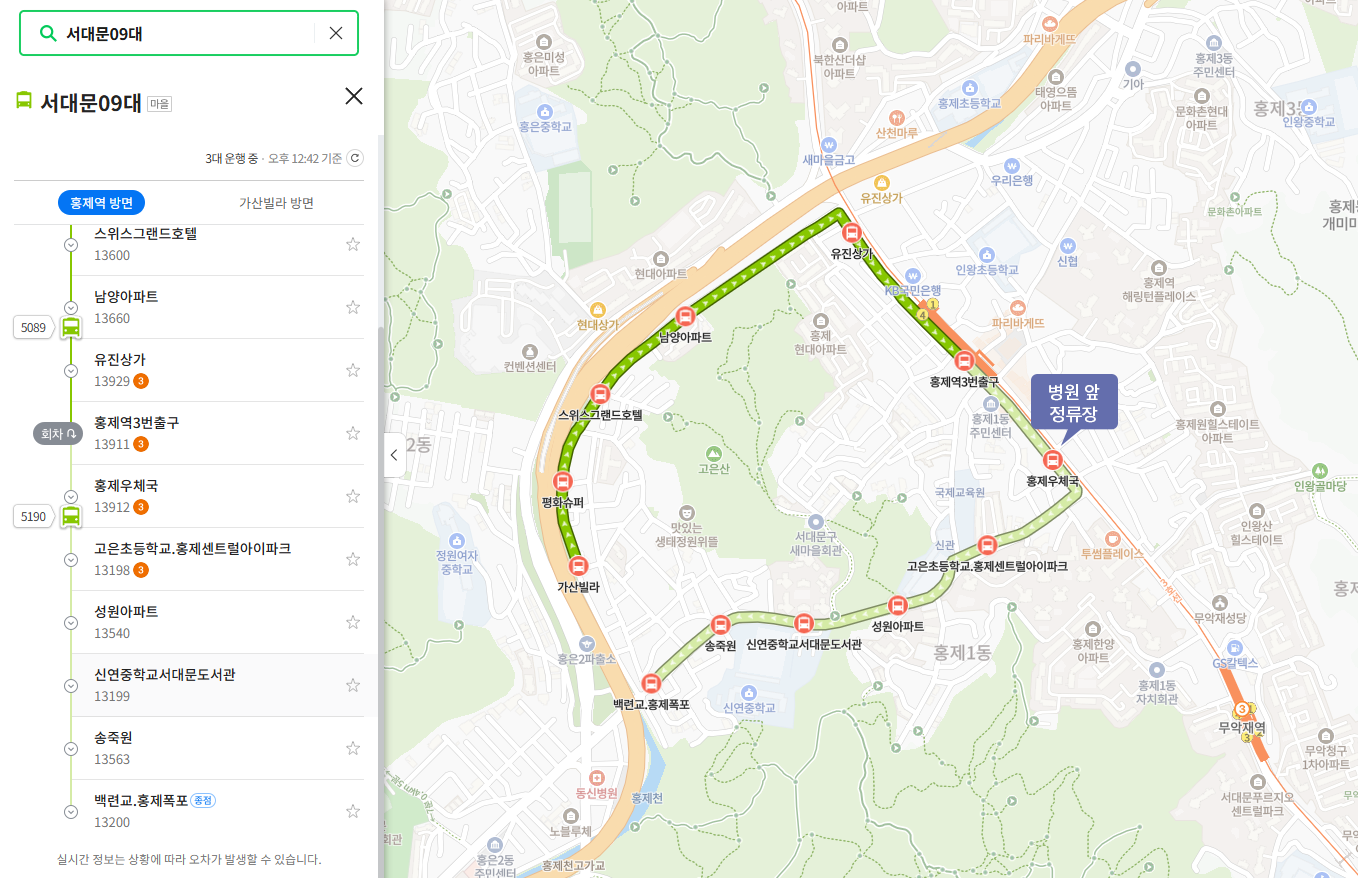This screenshot has height=878, width=1358.
Task: Expand the chevron next to 신연중학교서대문도서관
Action: pyautogui.click(x=71, y=686)
